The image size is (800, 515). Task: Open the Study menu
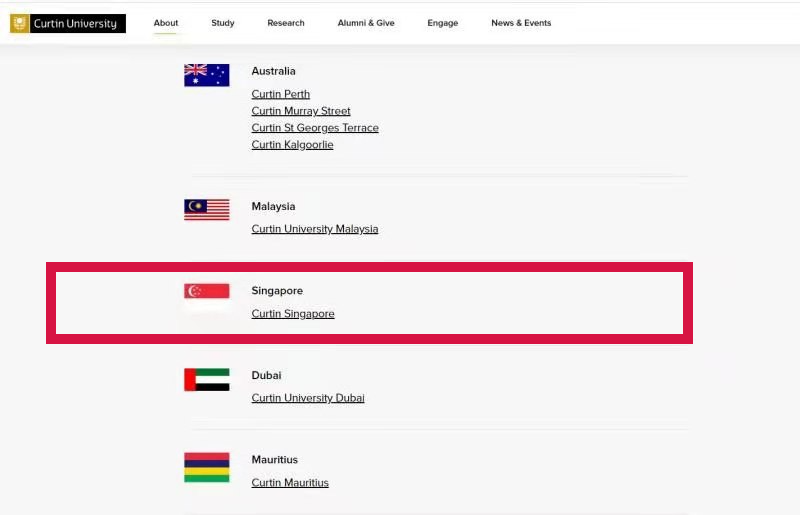coord(223,23)
